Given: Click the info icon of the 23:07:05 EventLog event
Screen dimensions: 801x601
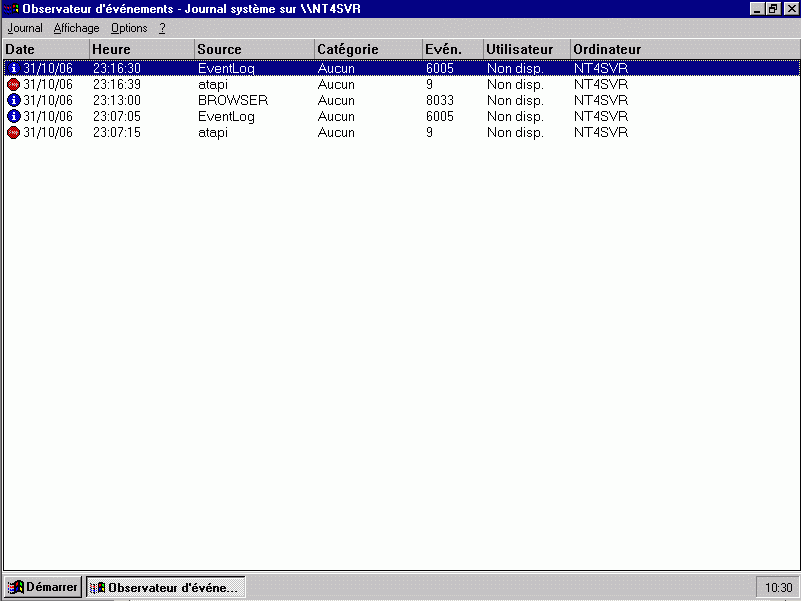Looking at the screenshot, I should tap(13, 117).
